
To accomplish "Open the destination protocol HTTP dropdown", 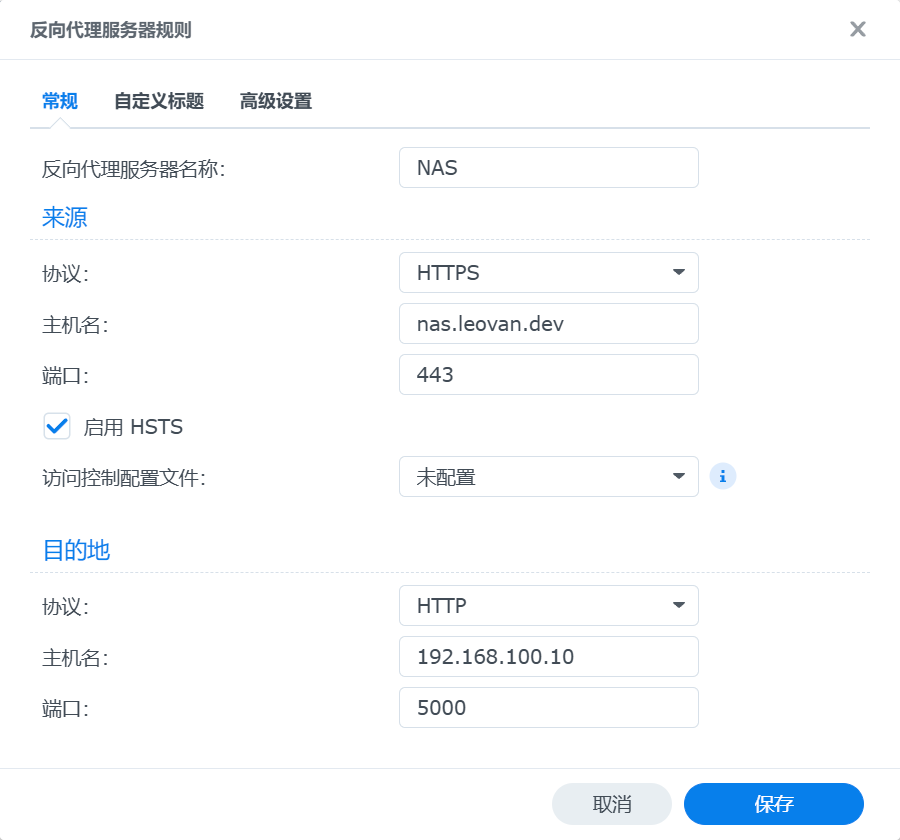I will (548, 605).
